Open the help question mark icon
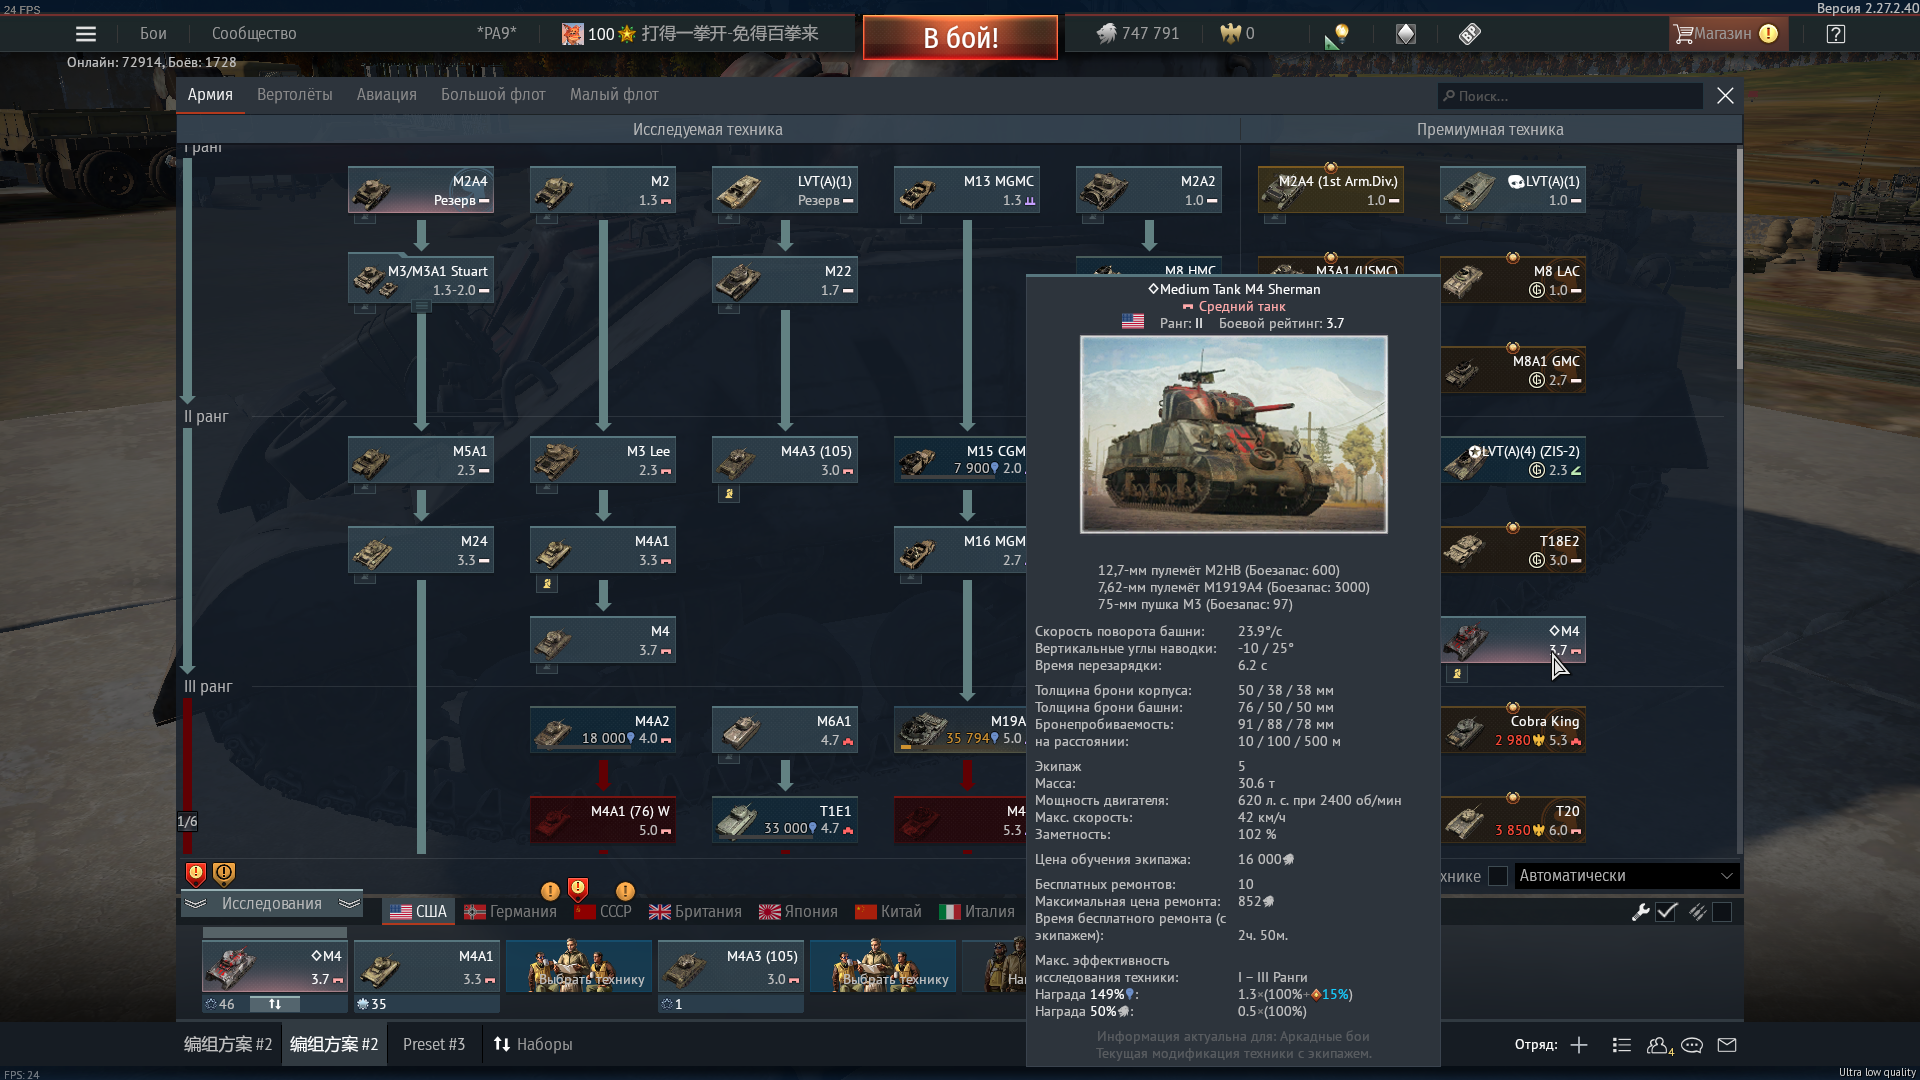1920x1080 pixels. pos(1836,34)
